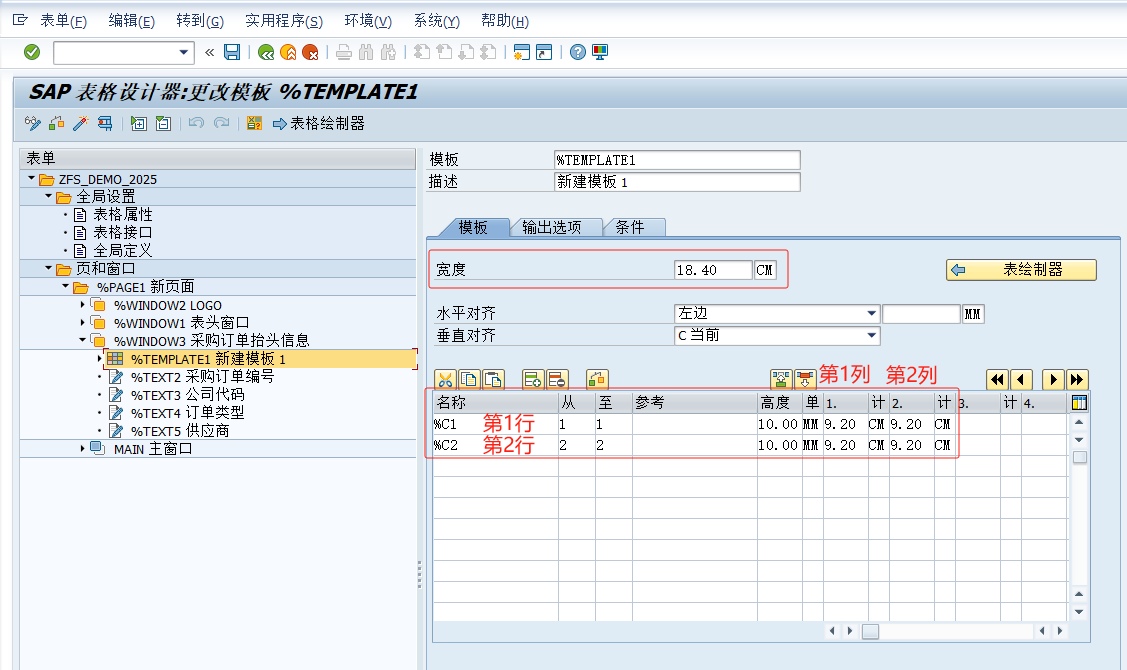Click the field list on/off icon
The width and height of the screenshot is (1127, 670).
254,124
